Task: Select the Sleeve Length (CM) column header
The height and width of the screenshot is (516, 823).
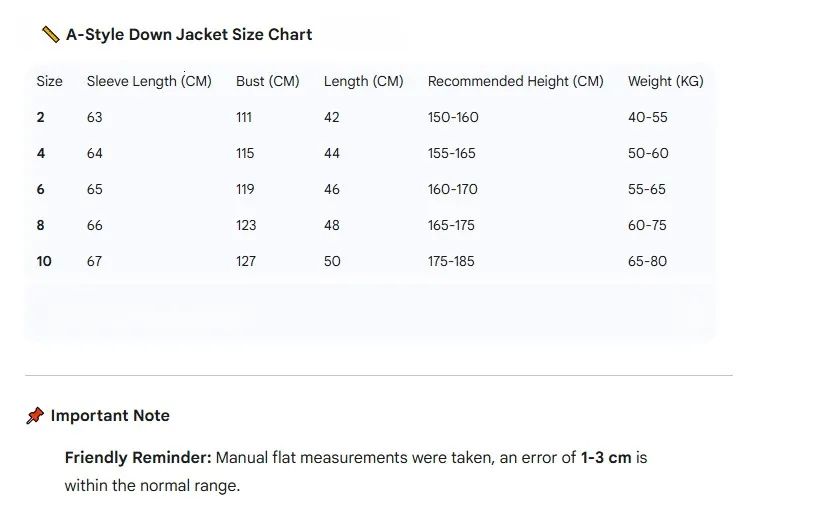Action: coord(149,81)
